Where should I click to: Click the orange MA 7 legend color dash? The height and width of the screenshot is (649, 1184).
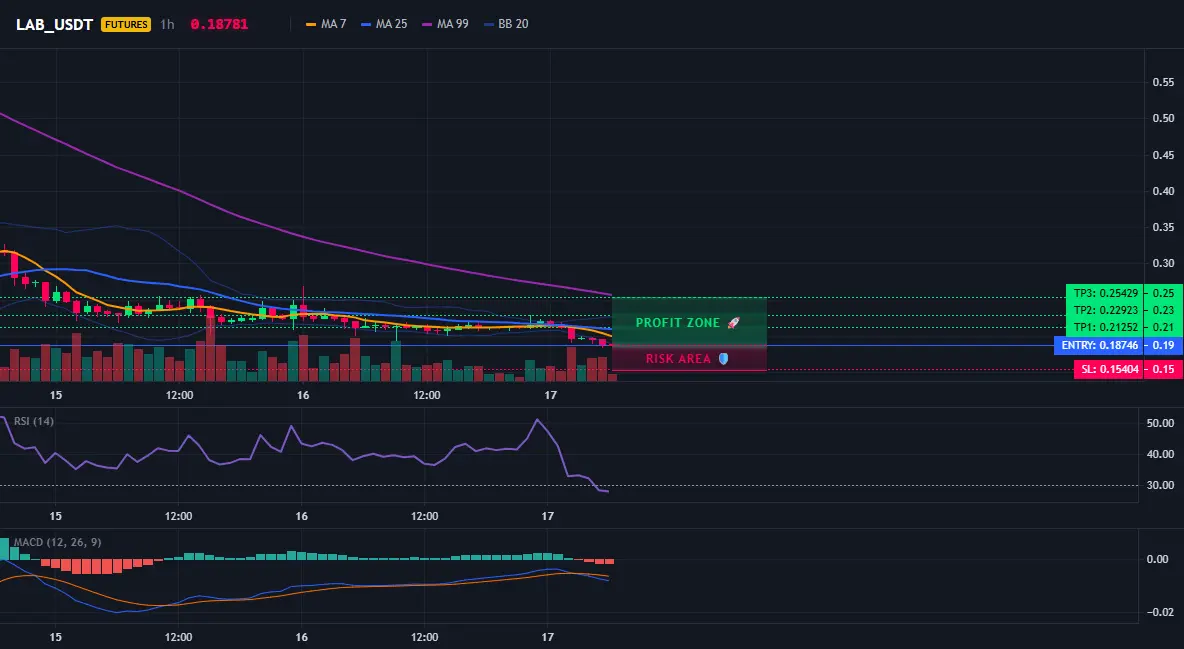[310, 24]
